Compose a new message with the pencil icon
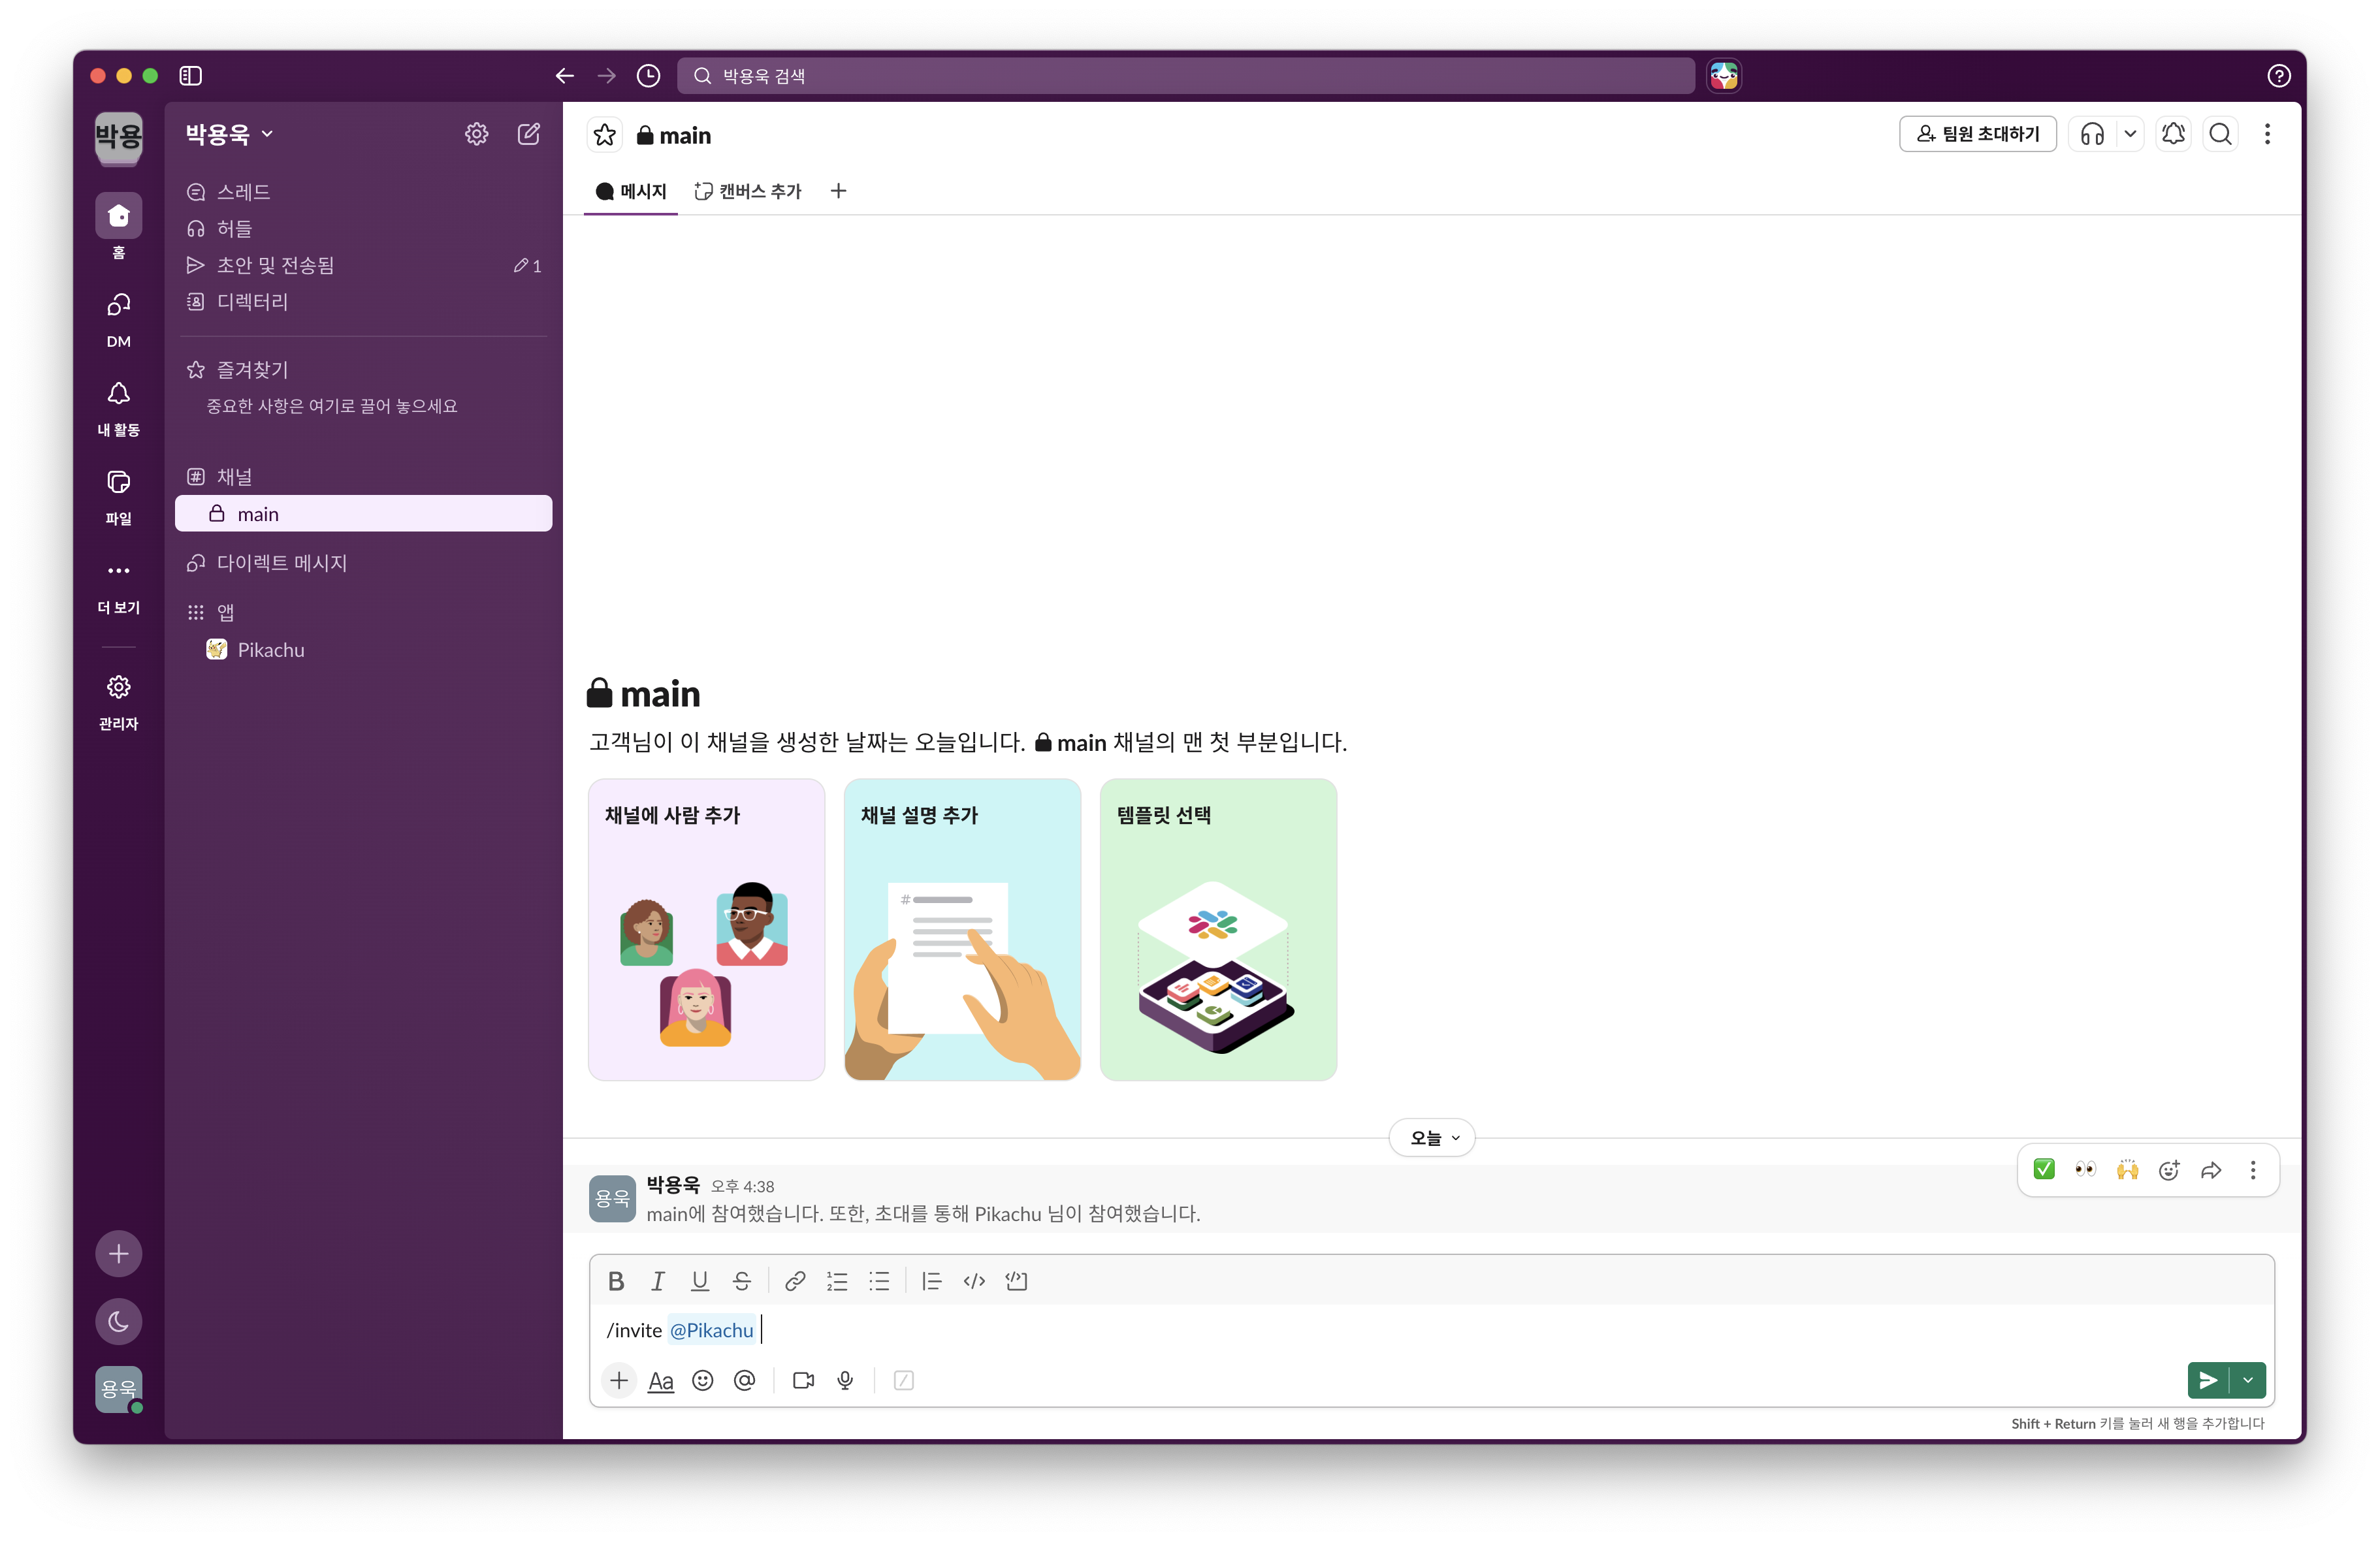 click(529, 134)
